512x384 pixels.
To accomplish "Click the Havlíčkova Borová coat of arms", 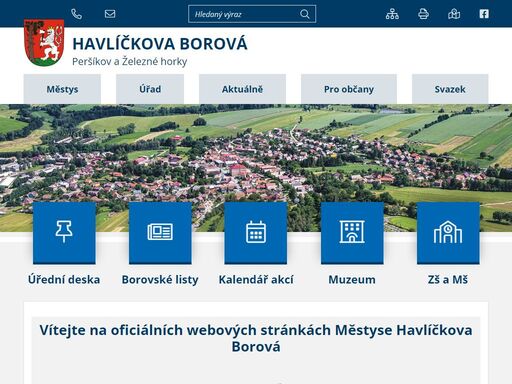I will coord(44,43).
